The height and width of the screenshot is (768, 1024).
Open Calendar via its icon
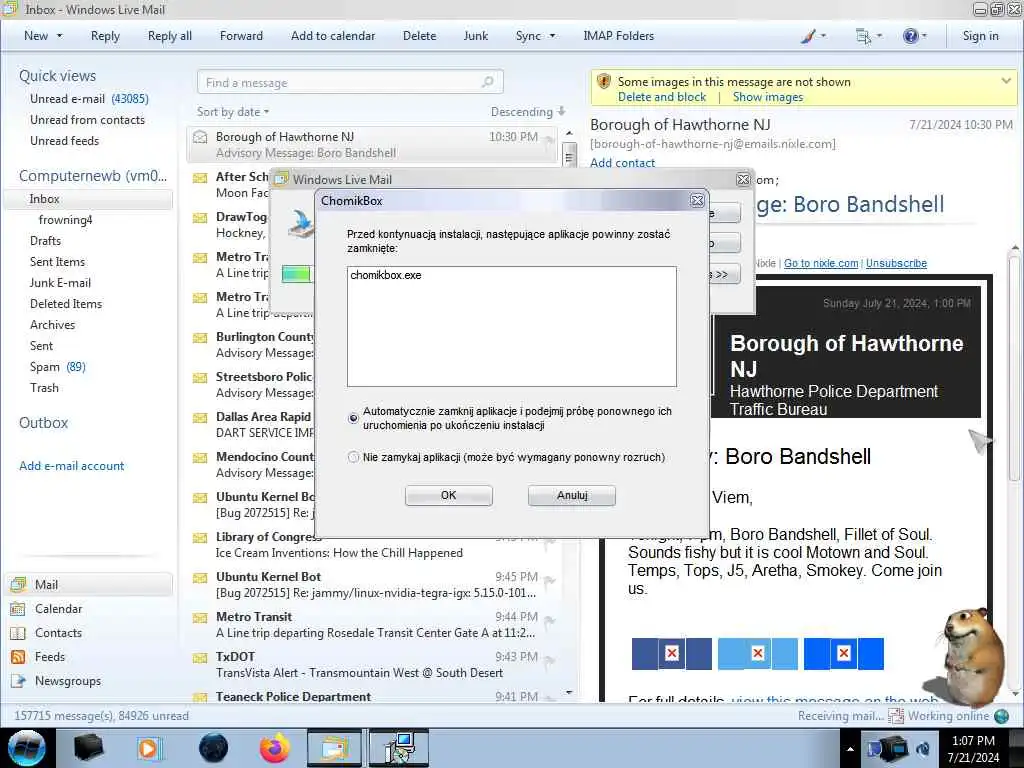(18, 609)
